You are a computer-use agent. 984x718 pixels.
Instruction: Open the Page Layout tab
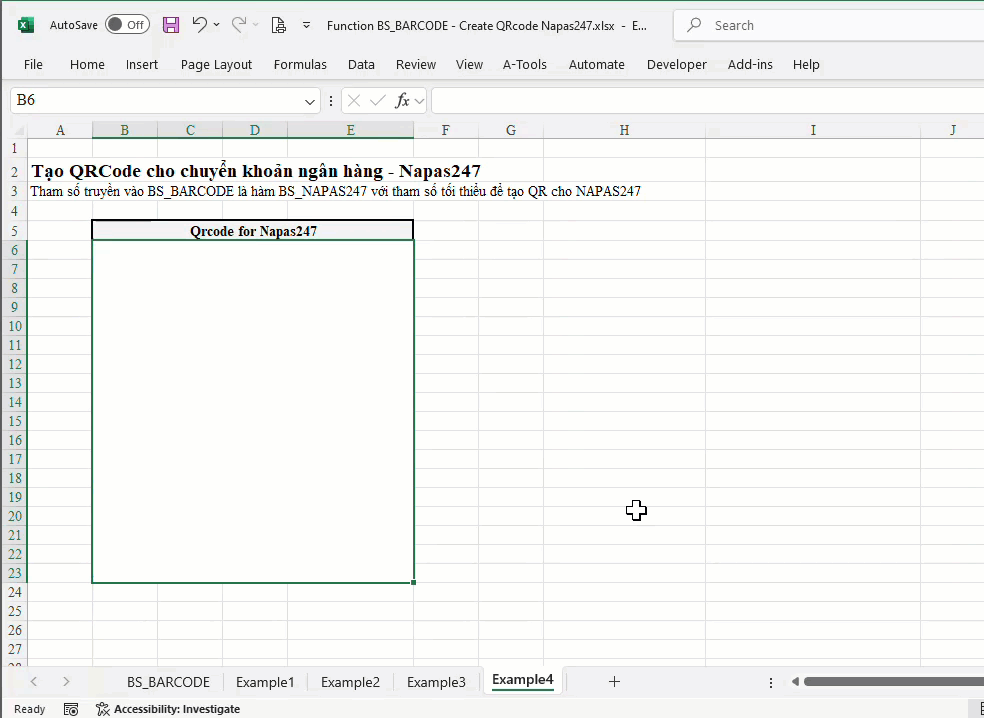click(217, 65)
